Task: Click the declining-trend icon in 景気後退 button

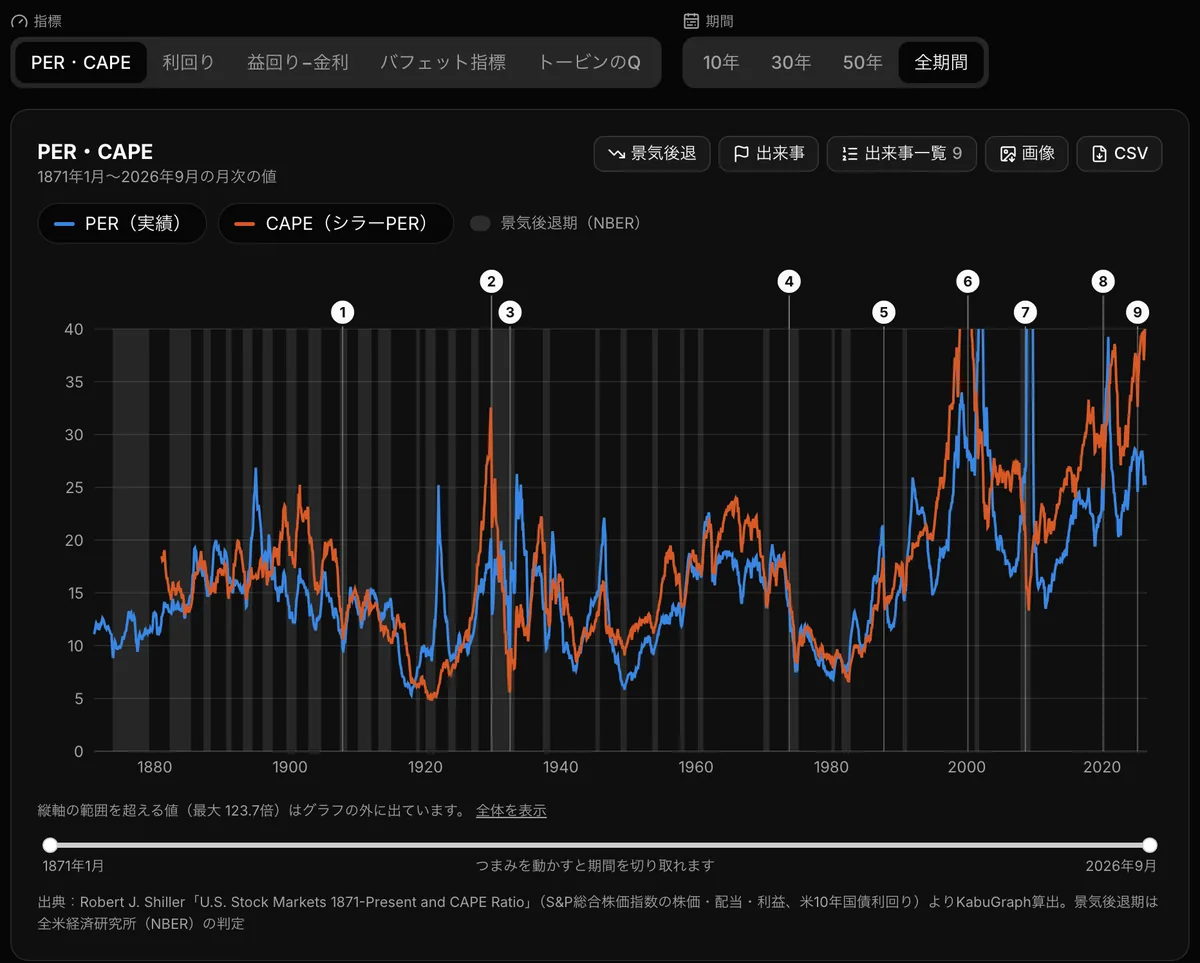Action: point(616,154)
